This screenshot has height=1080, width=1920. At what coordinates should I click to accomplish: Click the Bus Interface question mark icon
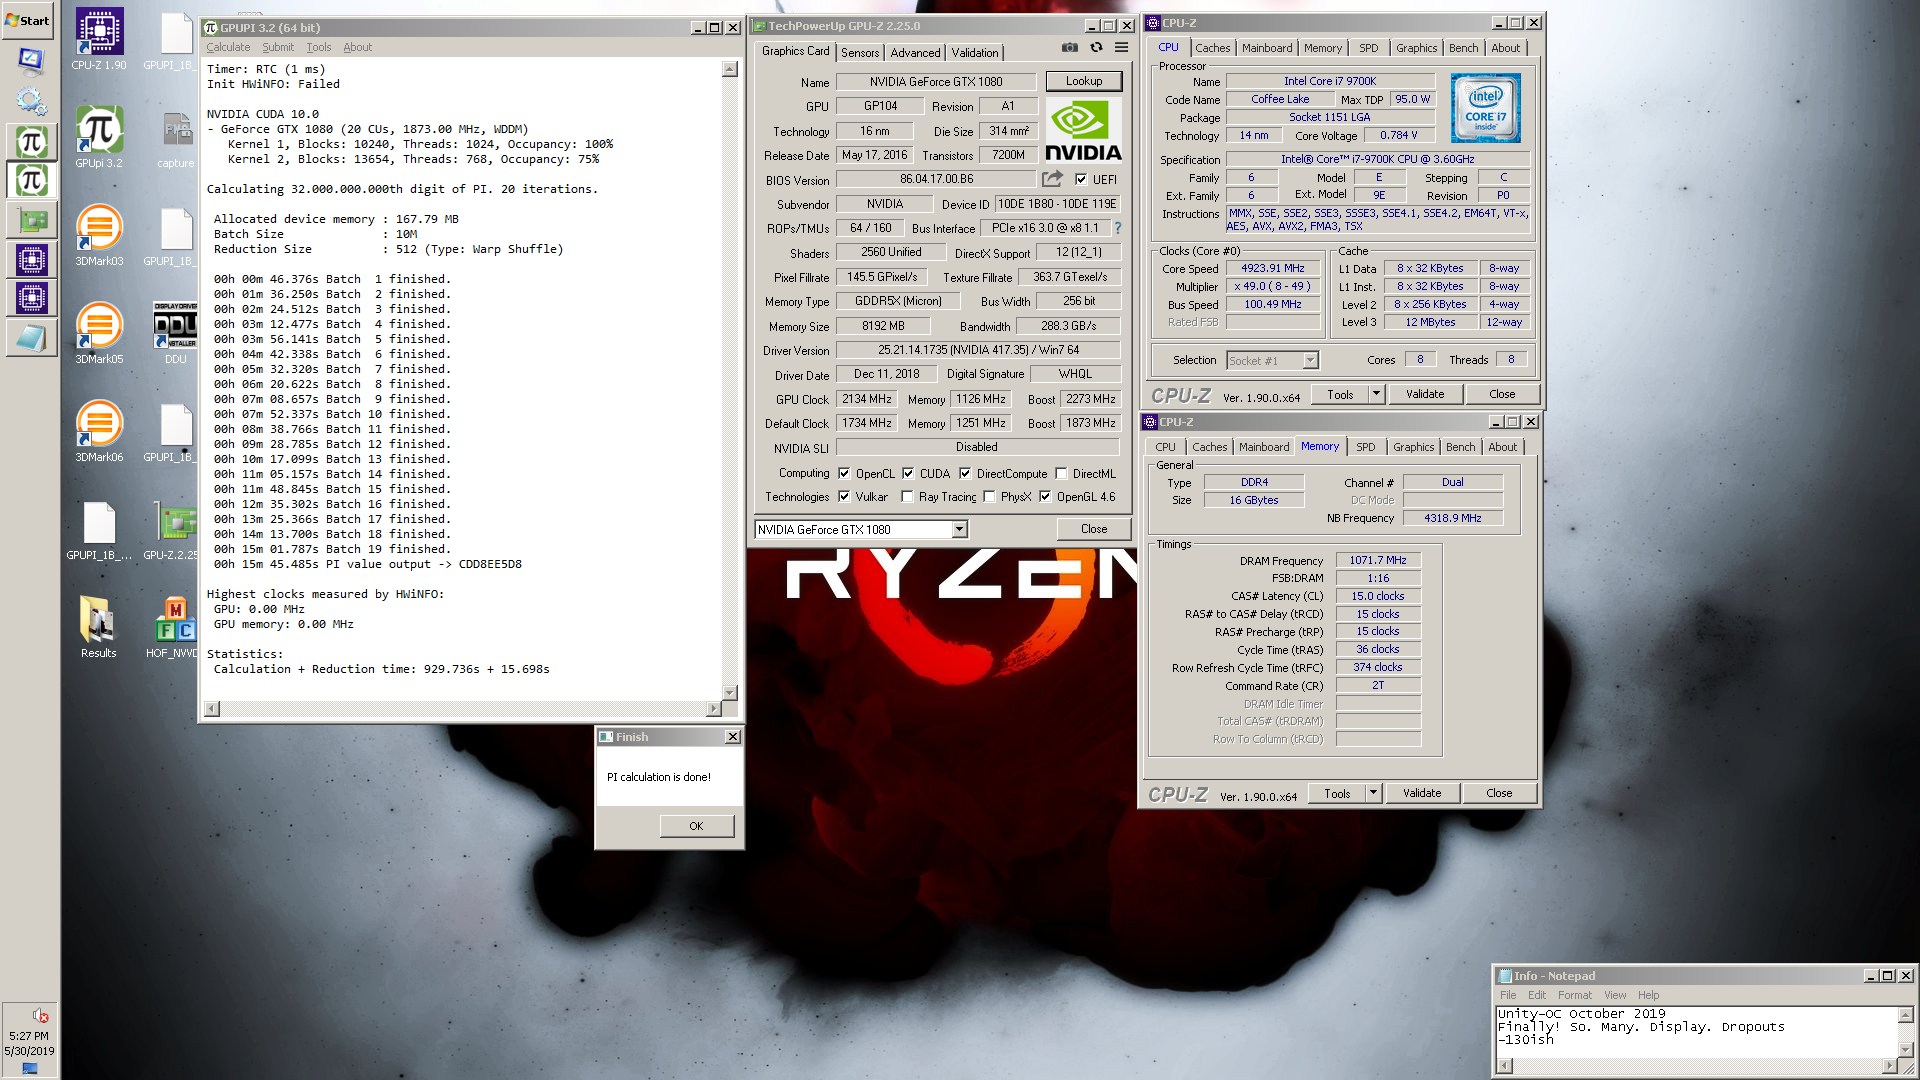click(1118, 228)
